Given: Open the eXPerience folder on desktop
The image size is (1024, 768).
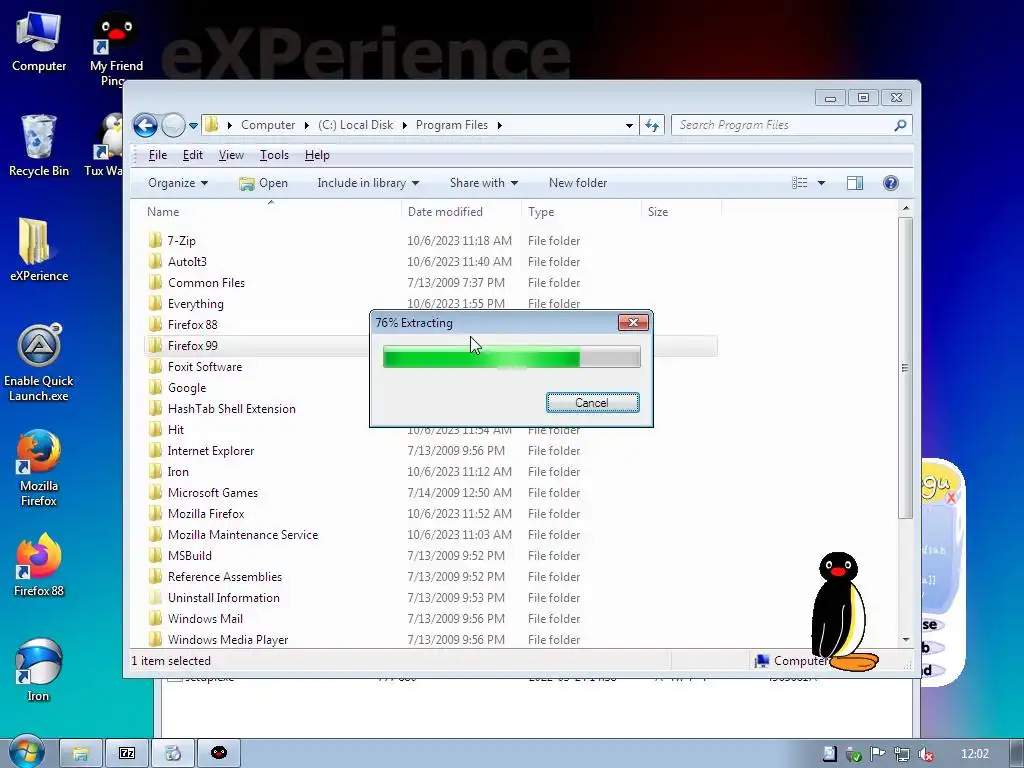Looking at the screenshot, I should (39, 249).
